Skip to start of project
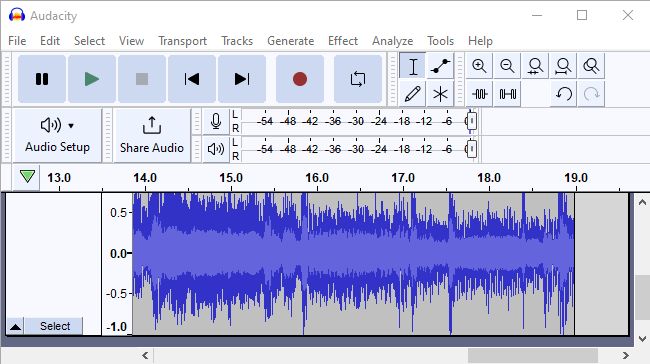 [192, 79]
